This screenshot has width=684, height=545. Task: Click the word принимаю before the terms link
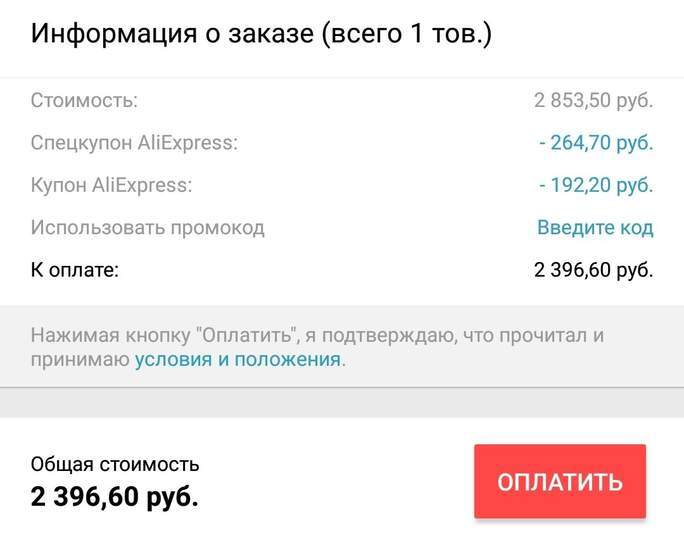coord(80,360)
